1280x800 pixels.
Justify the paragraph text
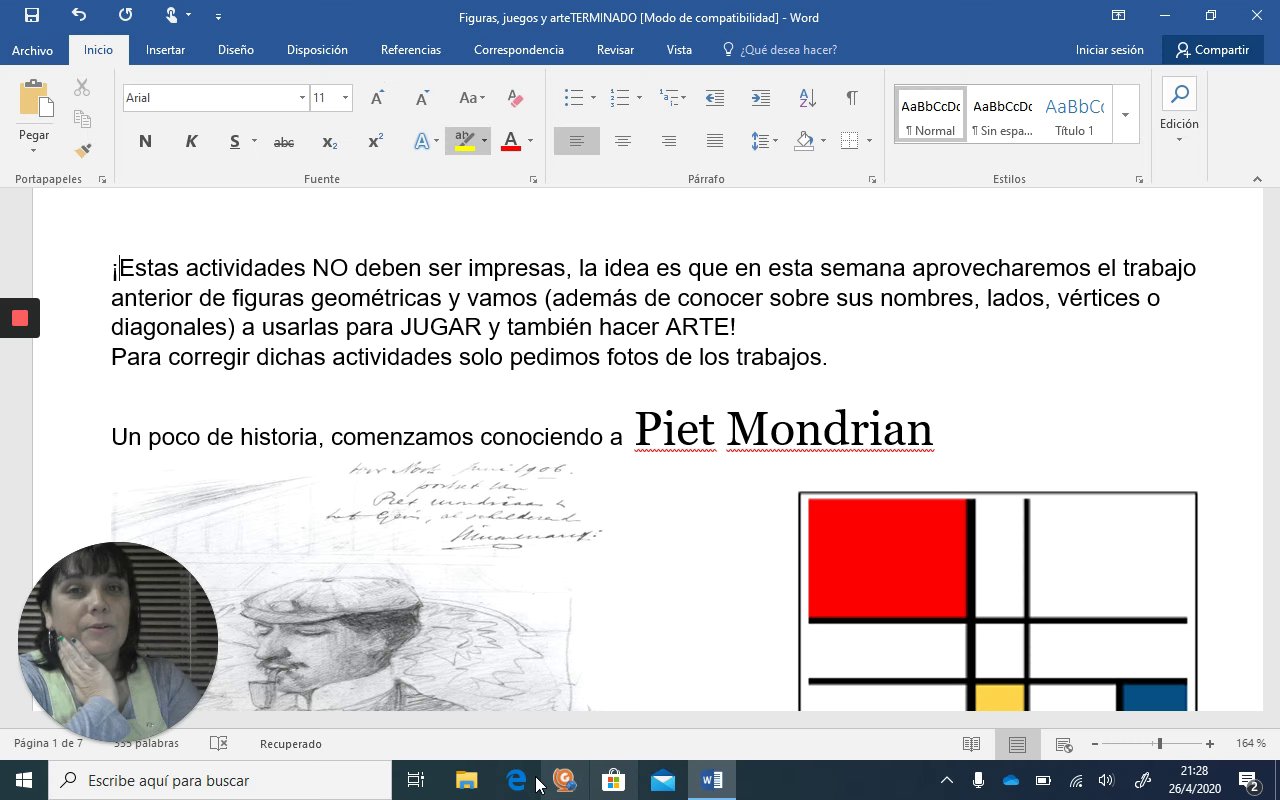click(x=714, y=142)
